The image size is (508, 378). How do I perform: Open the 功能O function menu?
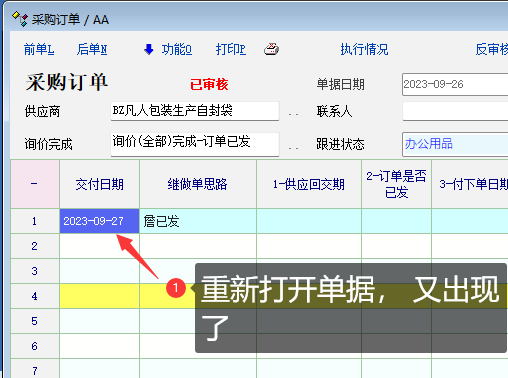[x=177, y=49]
